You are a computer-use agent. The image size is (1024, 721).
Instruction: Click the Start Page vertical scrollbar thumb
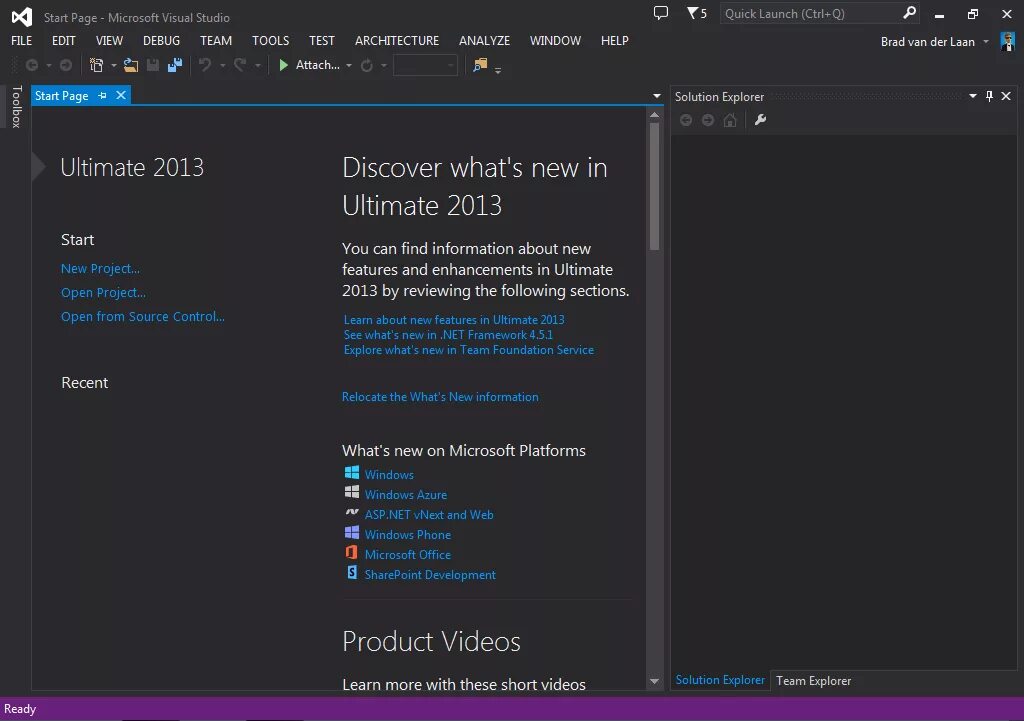(x=654, y=186)
